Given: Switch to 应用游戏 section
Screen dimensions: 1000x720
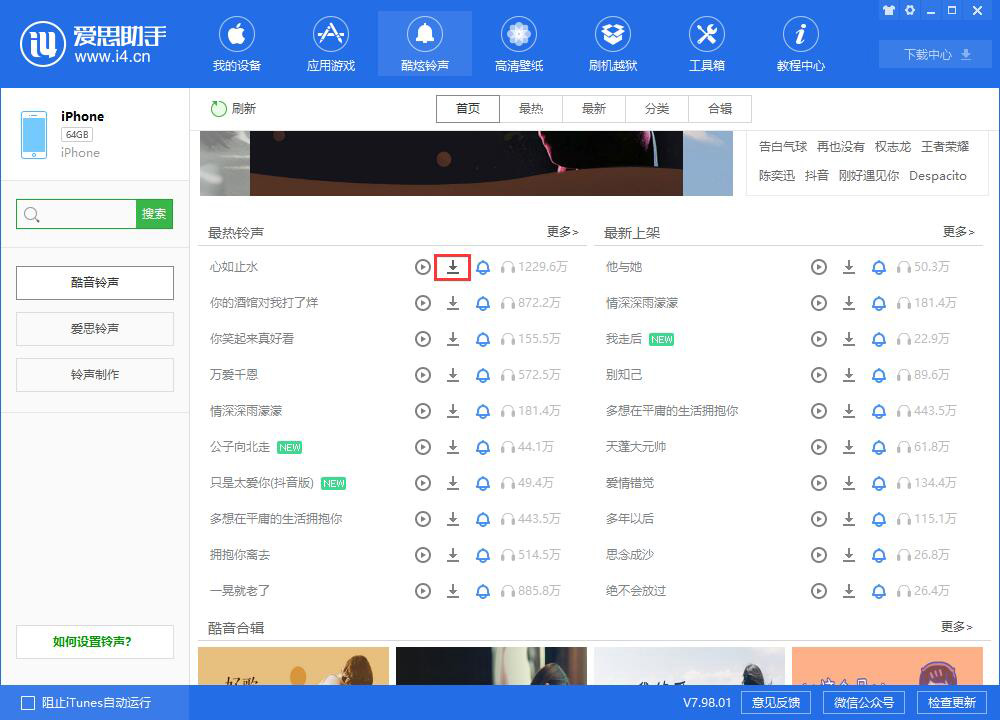Looking at the screenshot, I should (x=330, y=43).
